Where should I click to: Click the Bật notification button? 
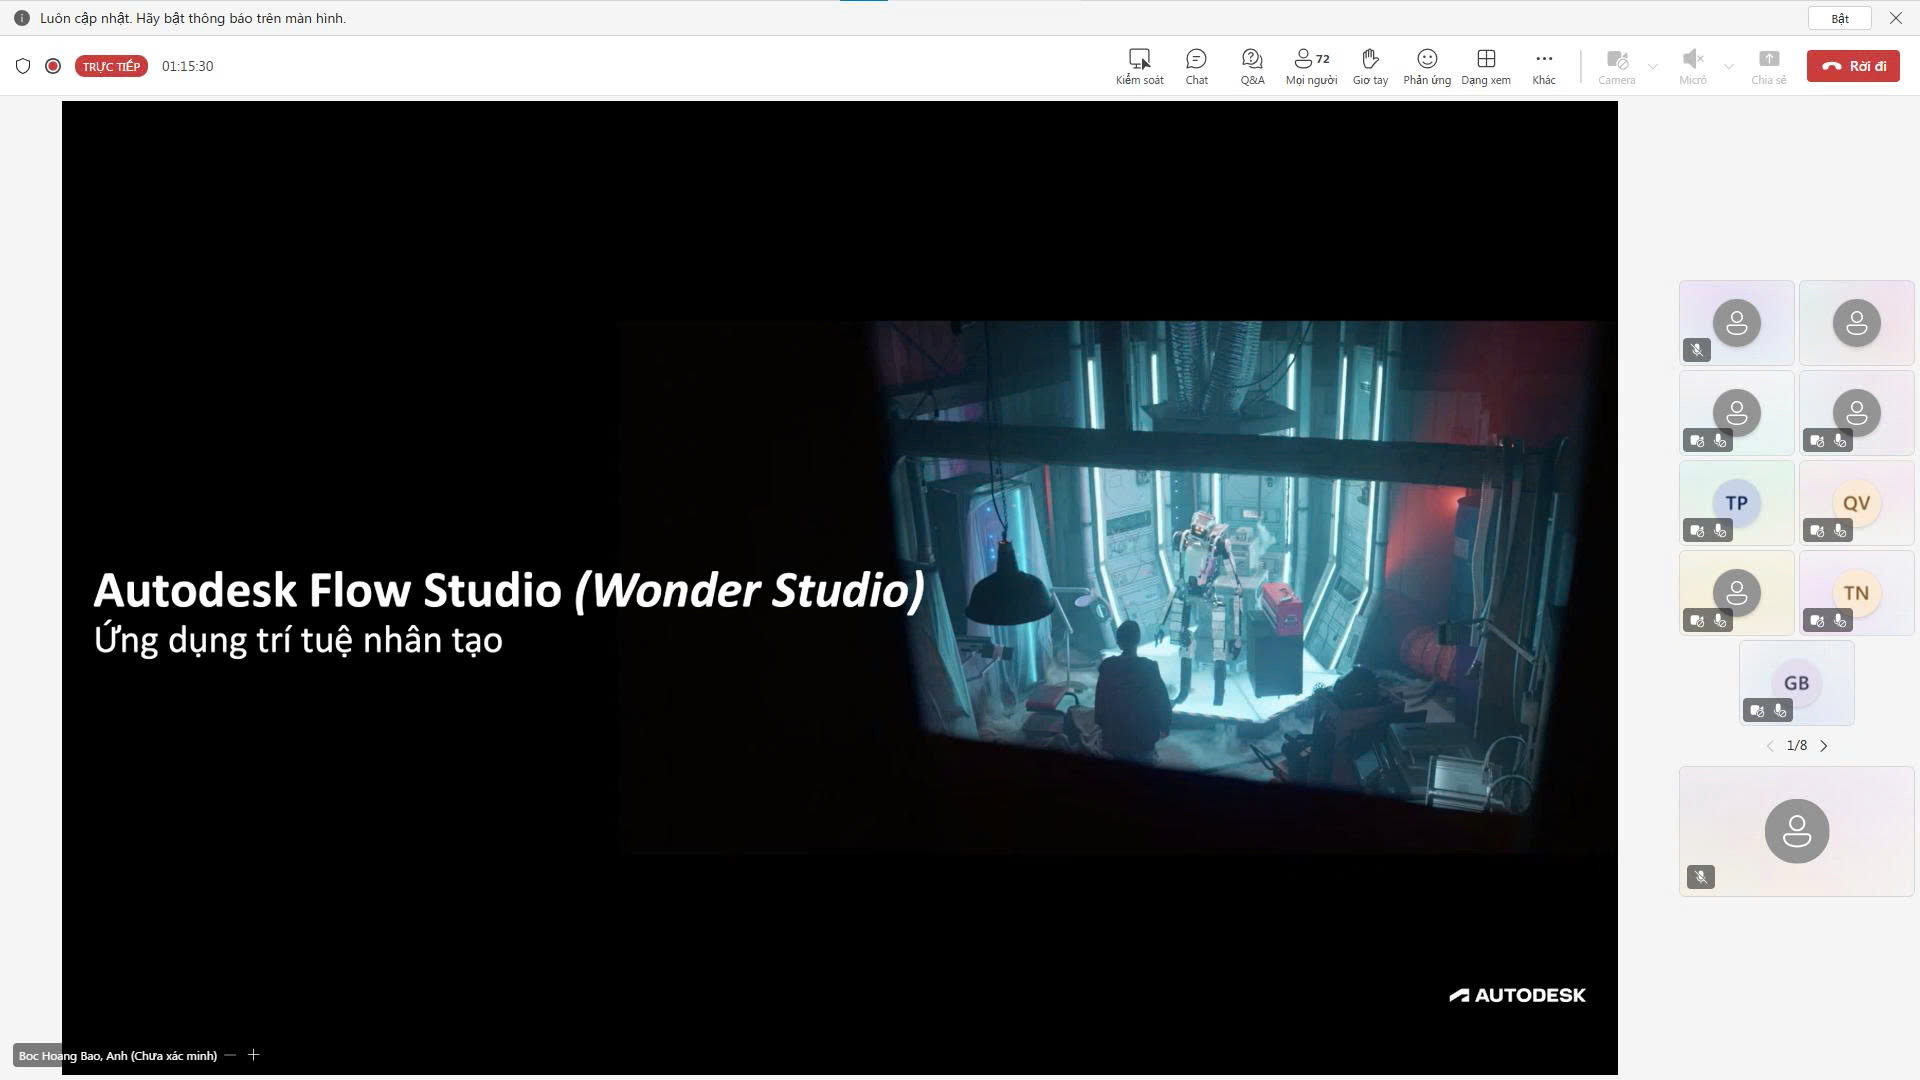pos(1839,18)
